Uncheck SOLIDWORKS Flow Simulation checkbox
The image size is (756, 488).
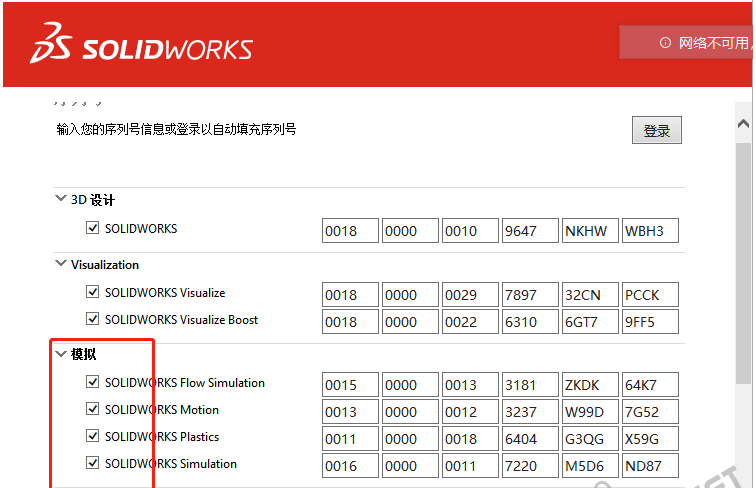click(92, 381)
